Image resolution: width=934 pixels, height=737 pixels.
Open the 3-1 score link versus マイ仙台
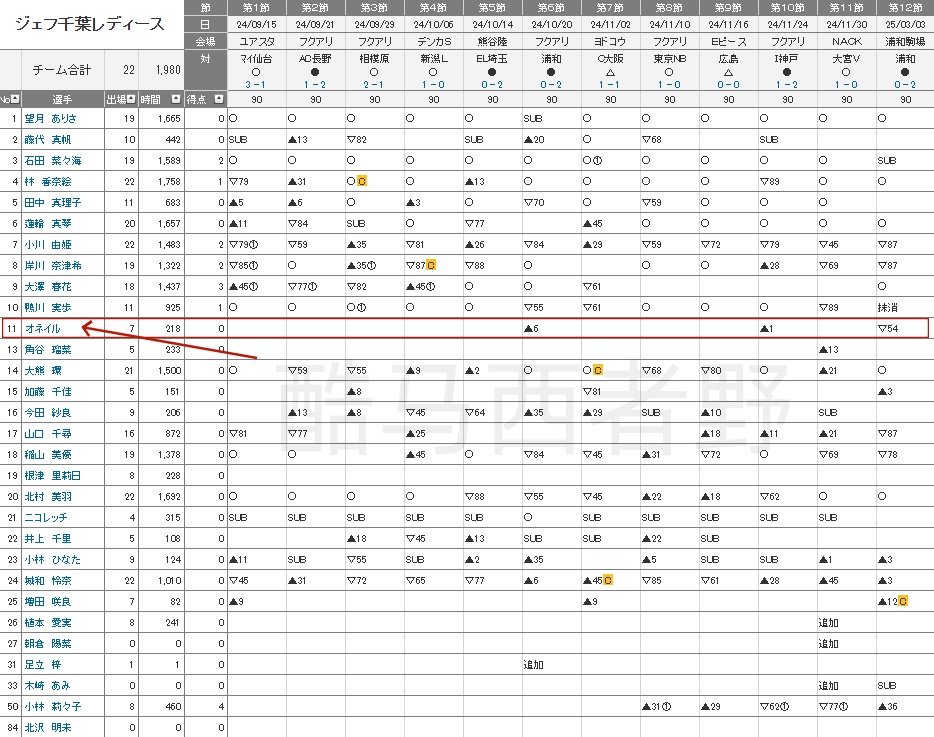pyautogui.click(x=256, y=85)
